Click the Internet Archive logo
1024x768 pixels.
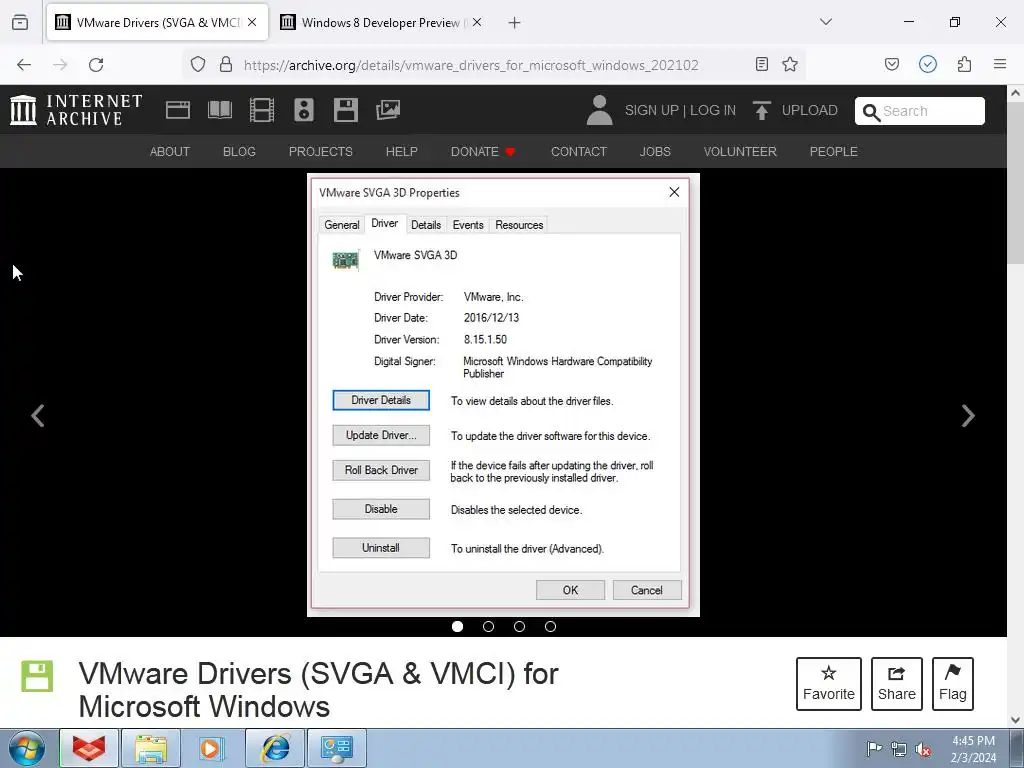[76, 110]
